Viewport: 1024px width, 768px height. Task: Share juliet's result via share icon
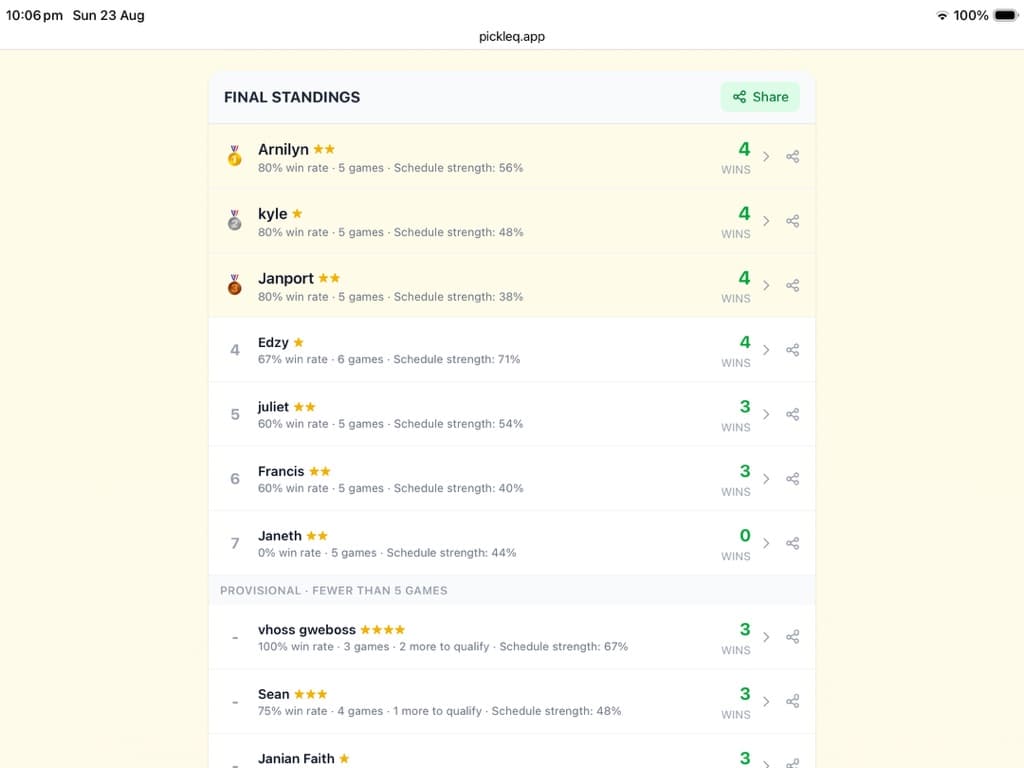[x=792, y=415]
